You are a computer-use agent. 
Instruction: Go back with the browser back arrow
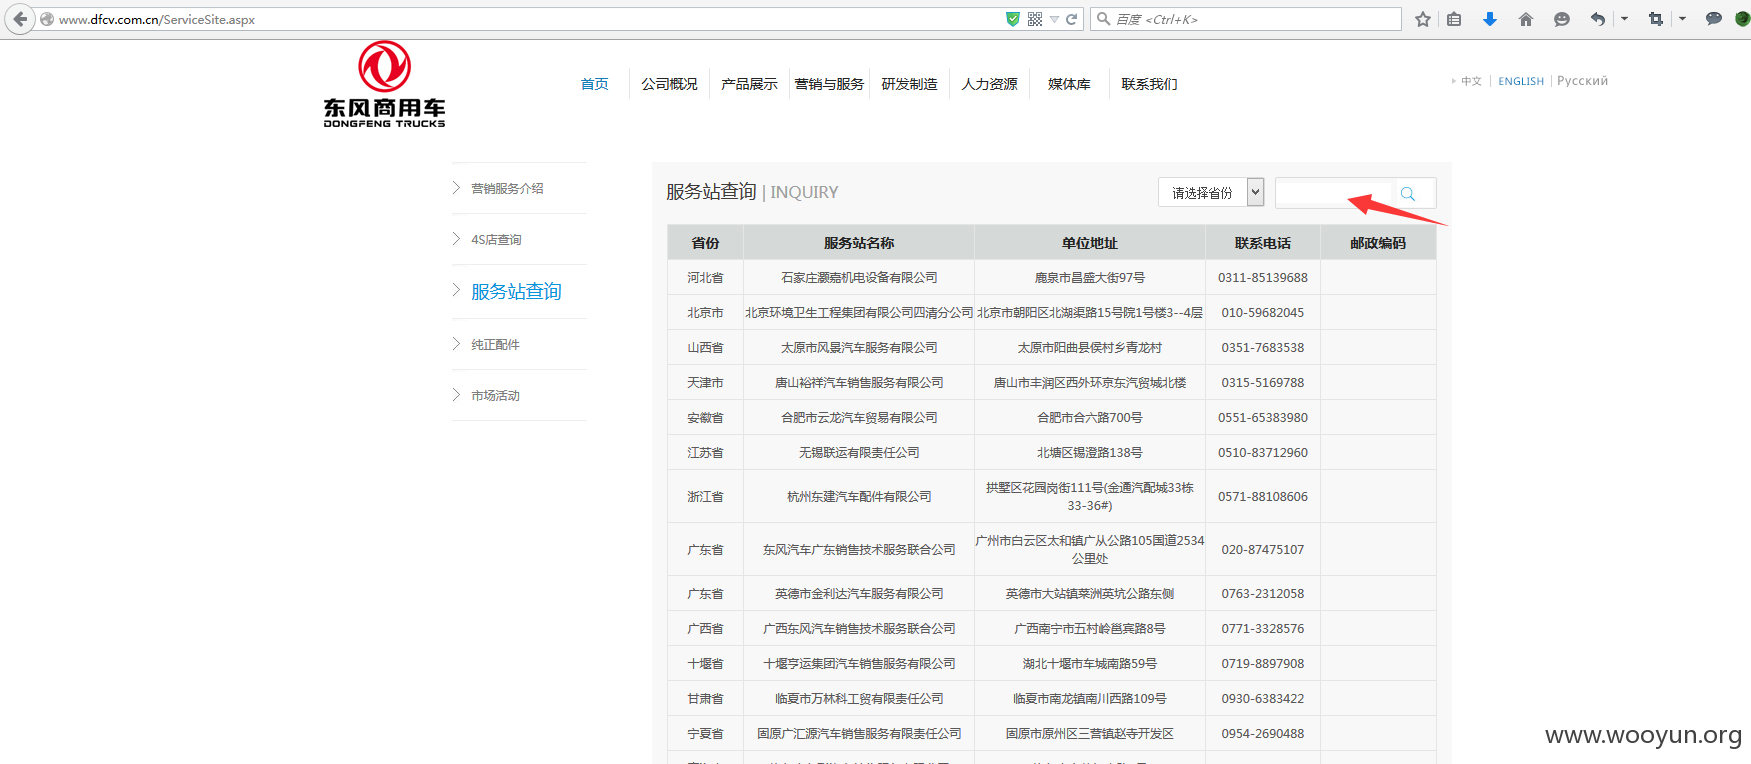tap(20, 19)
